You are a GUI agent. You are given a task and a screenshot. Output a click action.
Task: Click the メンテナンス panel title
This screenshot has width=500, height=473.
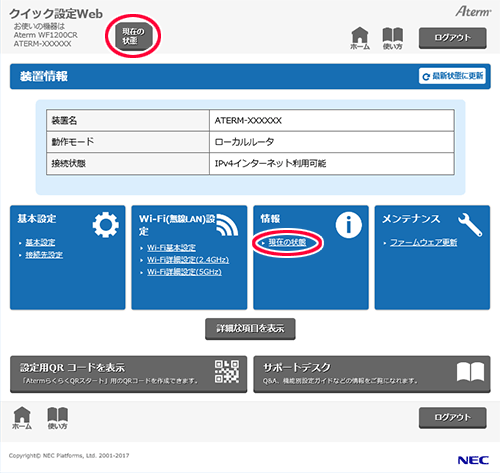click(411, 219)
